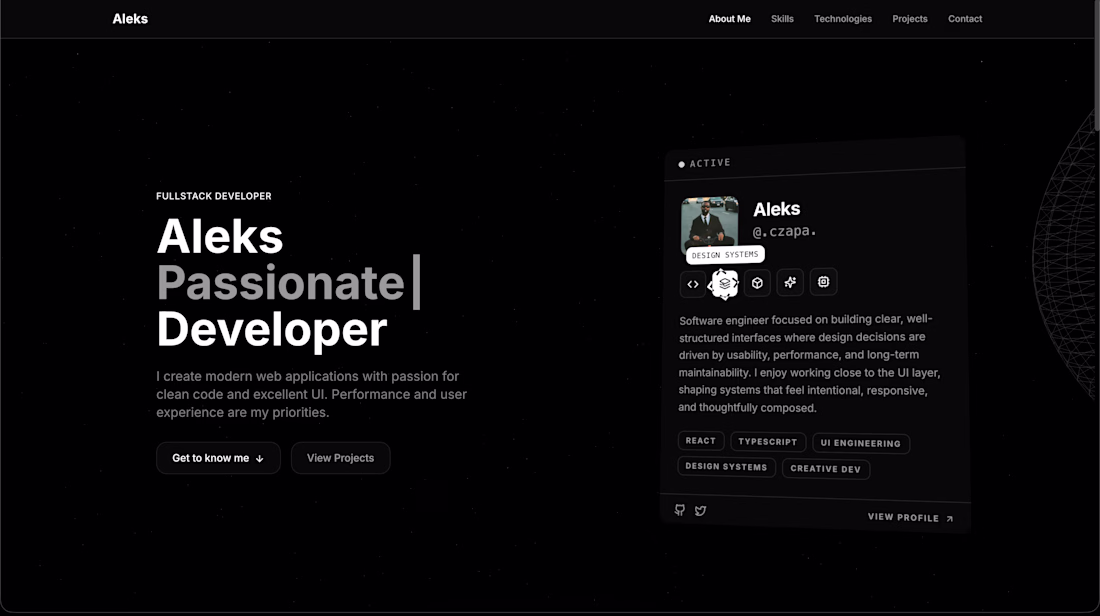Go to the Projects nav item
The width and height of the screenshot is (1100, 616).
click(910, 19)
